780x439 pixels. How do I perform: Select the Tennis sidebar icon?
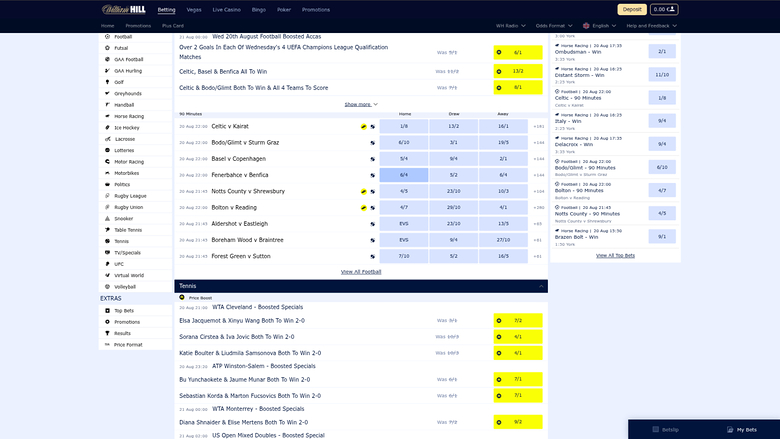click(x=107, y=241)
